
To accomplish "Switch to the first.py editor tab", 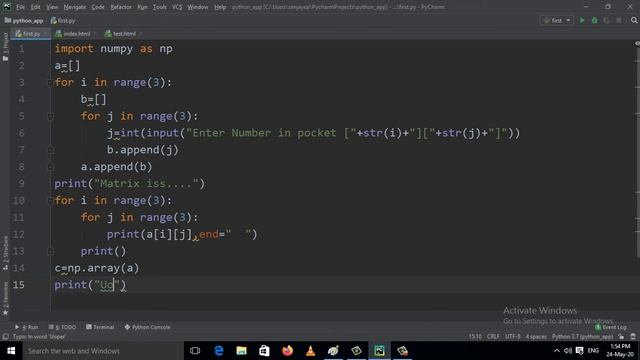I will coord(31,34).
